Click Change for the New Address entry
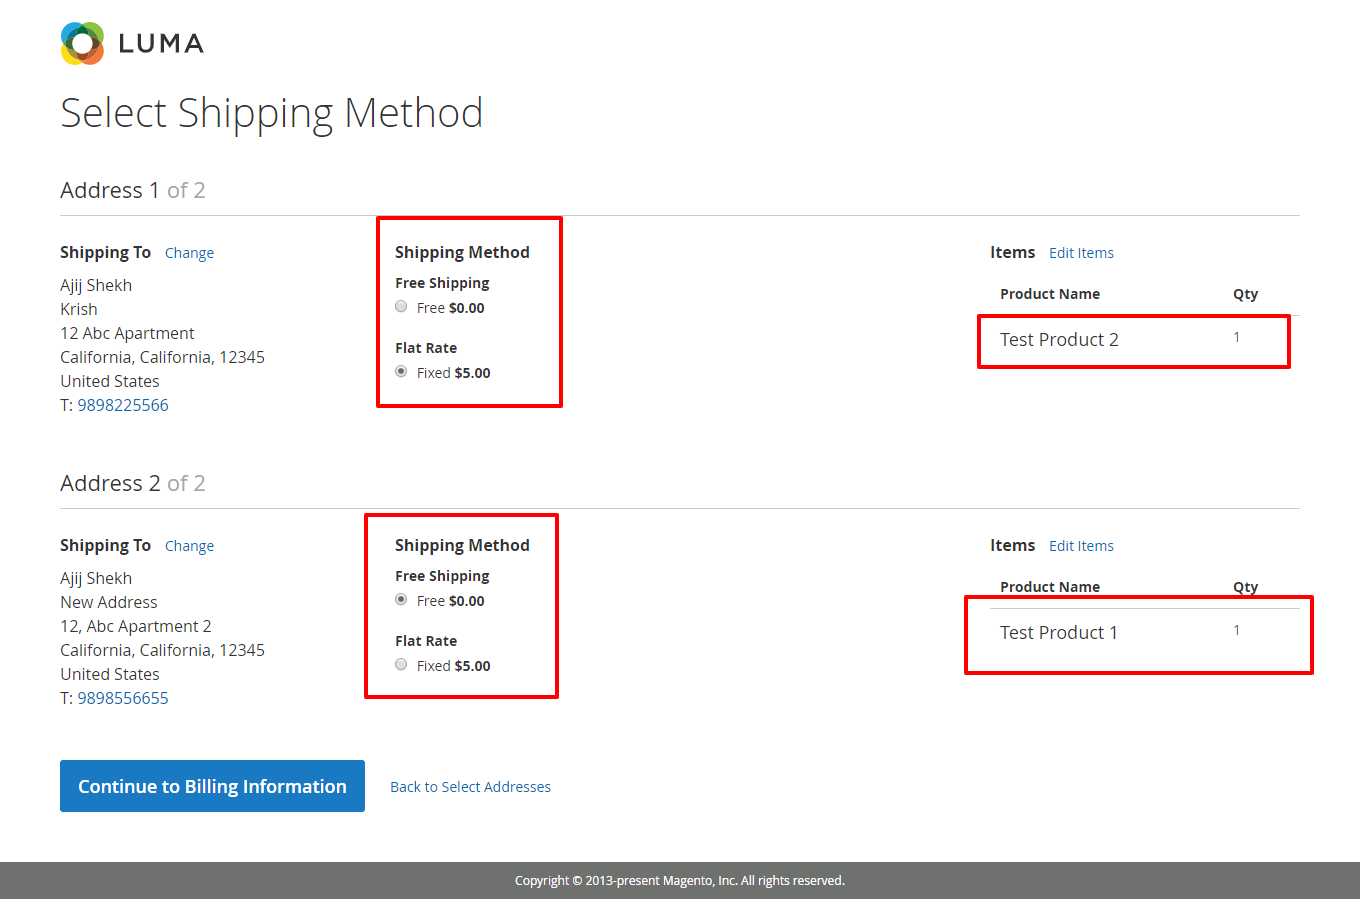Image resolution: width=1360 pixels, height=899 pixels. tap(189, 545)
